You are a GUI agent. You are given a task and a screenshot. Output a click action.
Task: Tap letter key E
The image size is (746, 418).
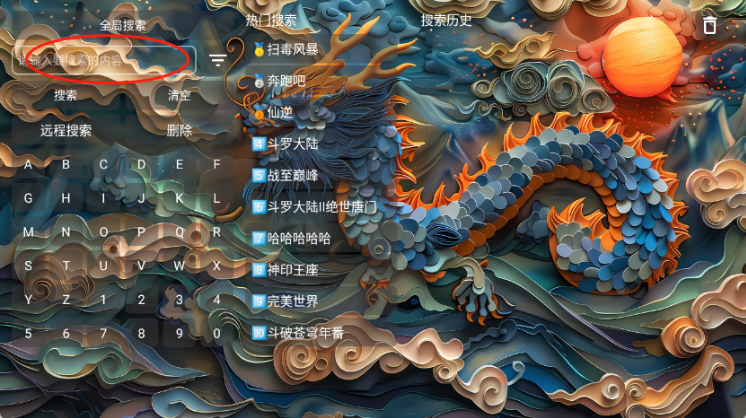(179, 165)
